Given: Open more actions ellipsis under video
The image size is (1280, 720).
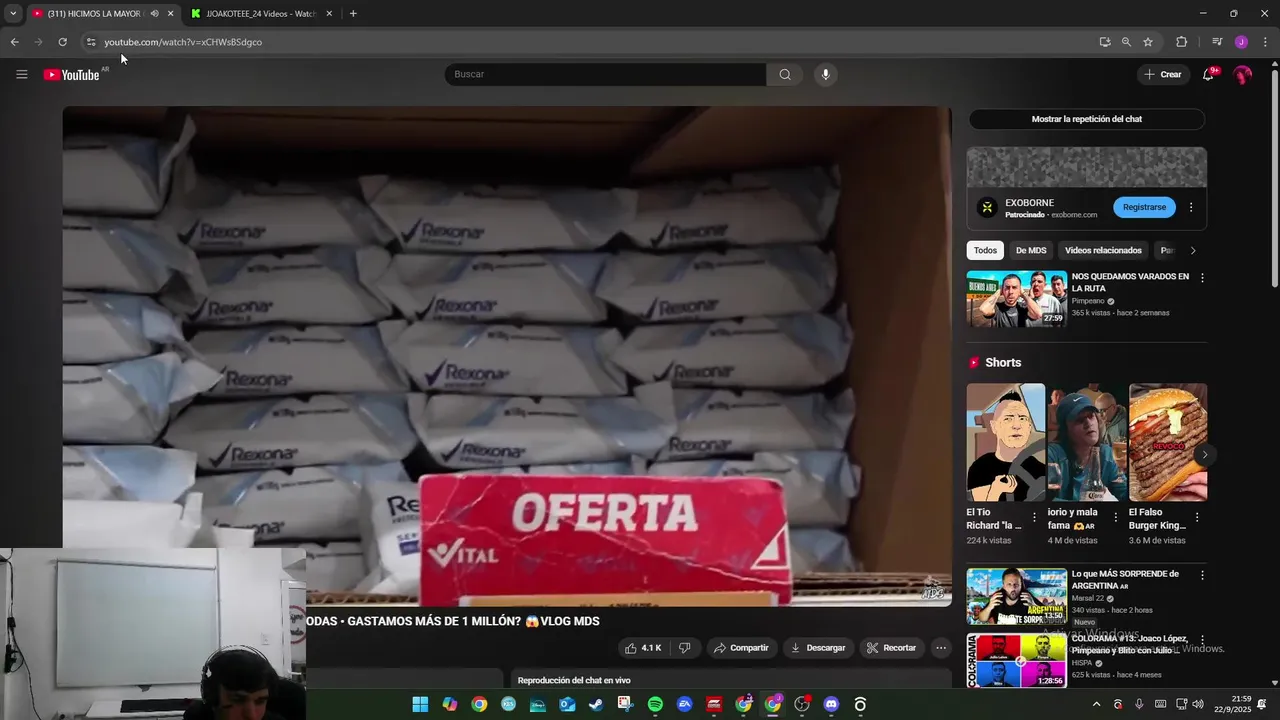Looking at the screenshot, I should (x=941, y=648).
